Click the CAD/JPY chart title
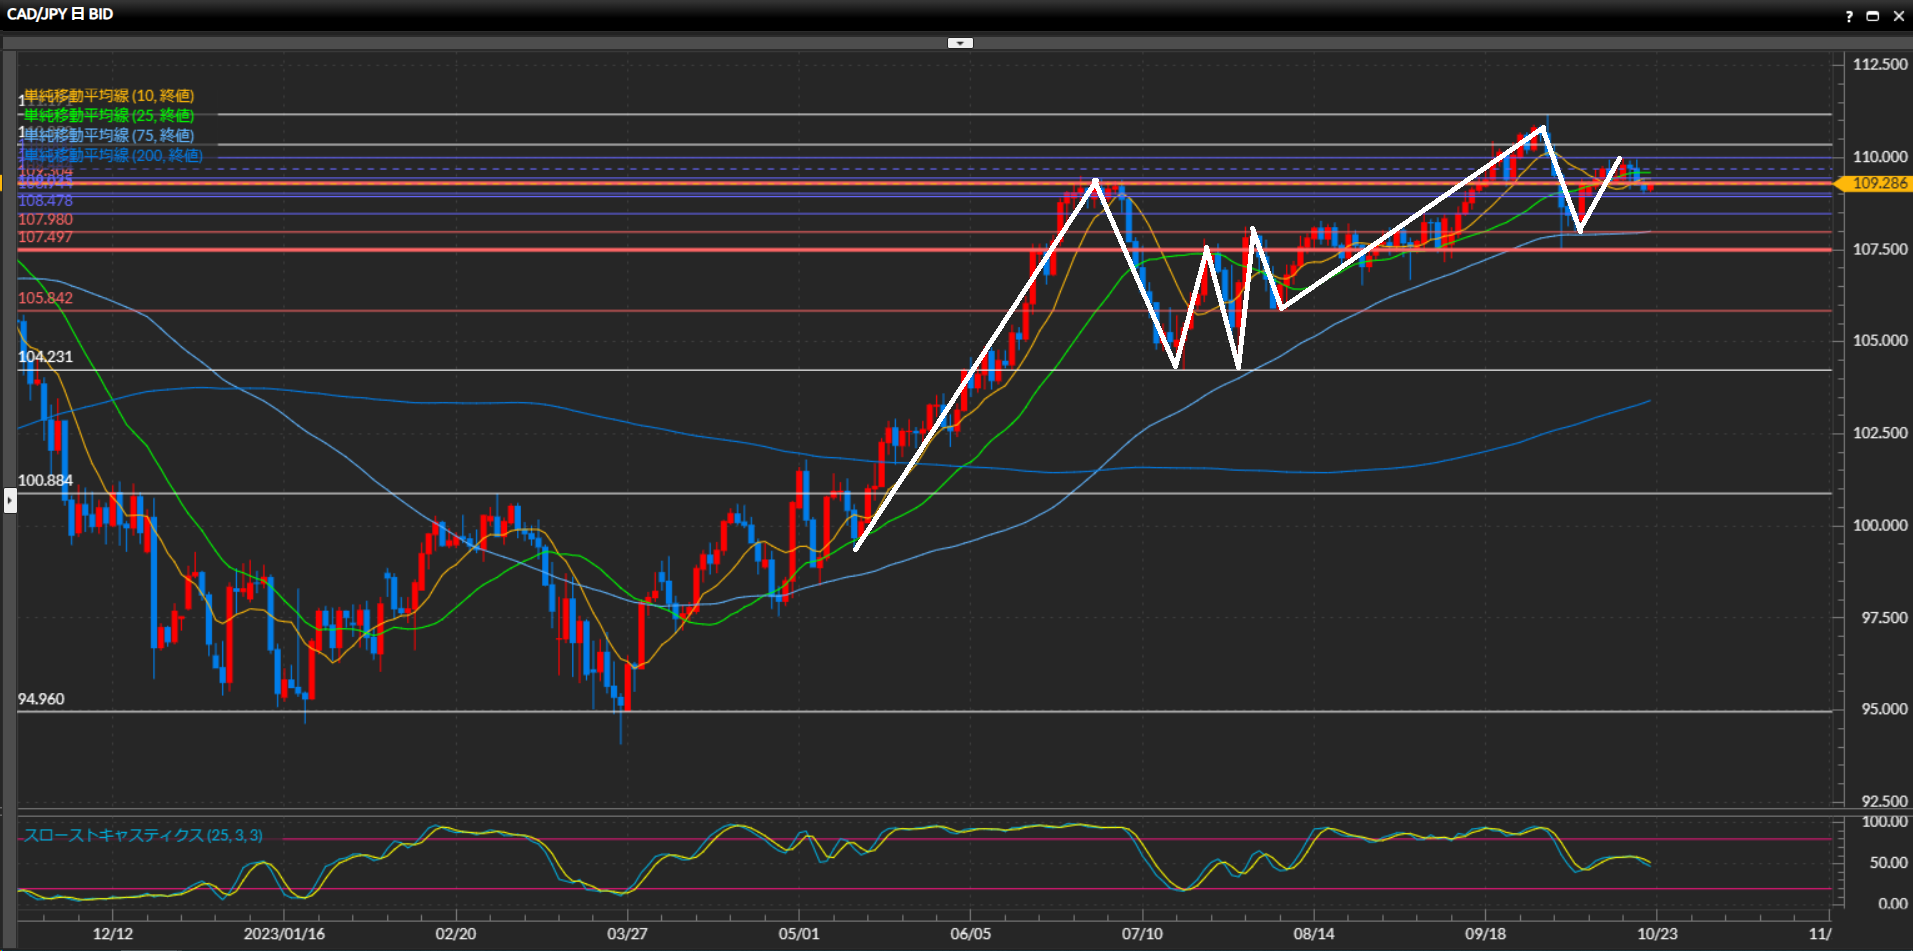Screen dimensions: 1913x951 click(60, 14)
